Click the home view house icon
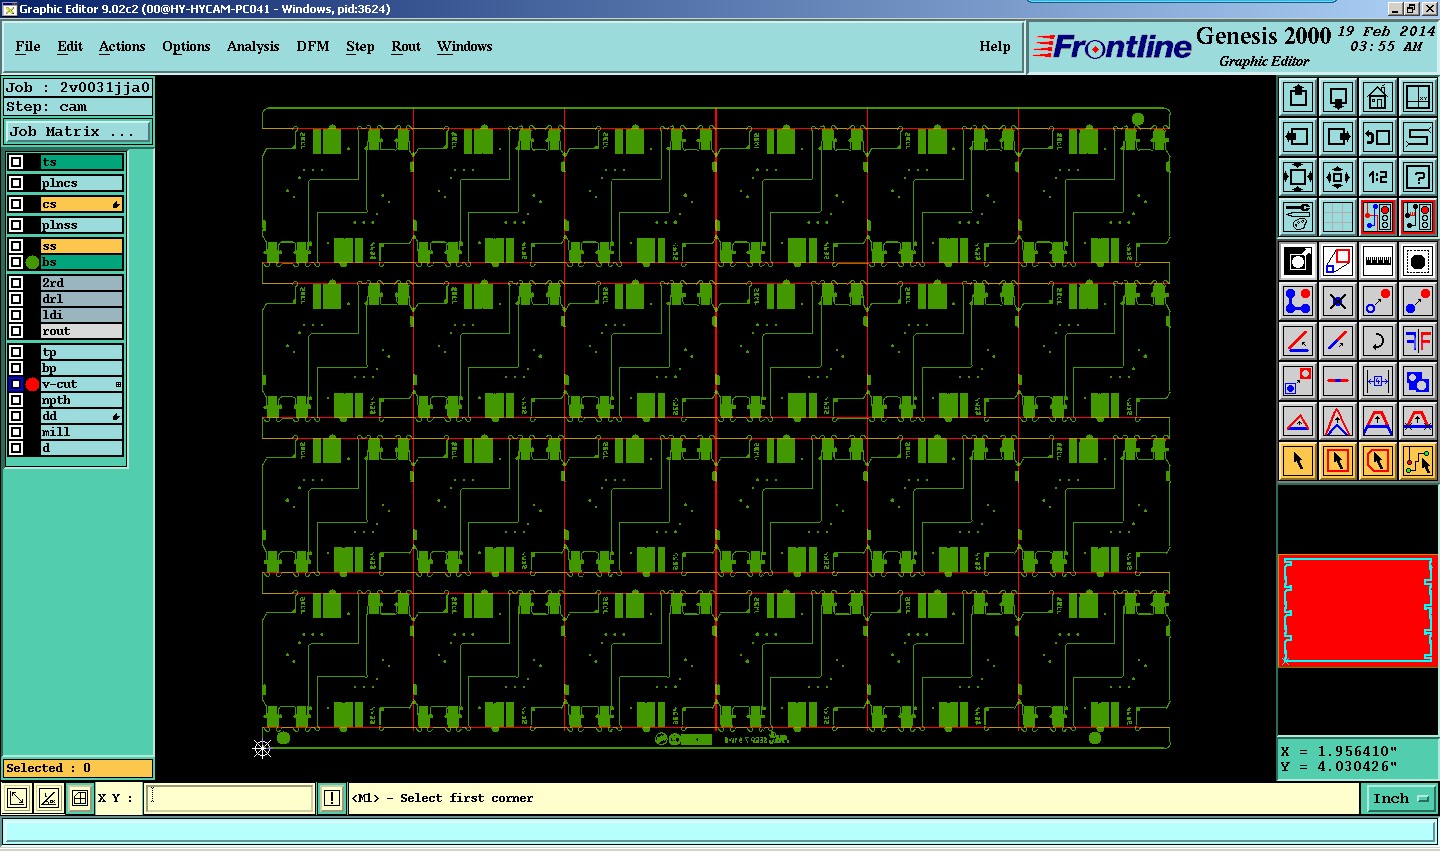This screenshot has width=1440, height=851. tap(1378, 97)
